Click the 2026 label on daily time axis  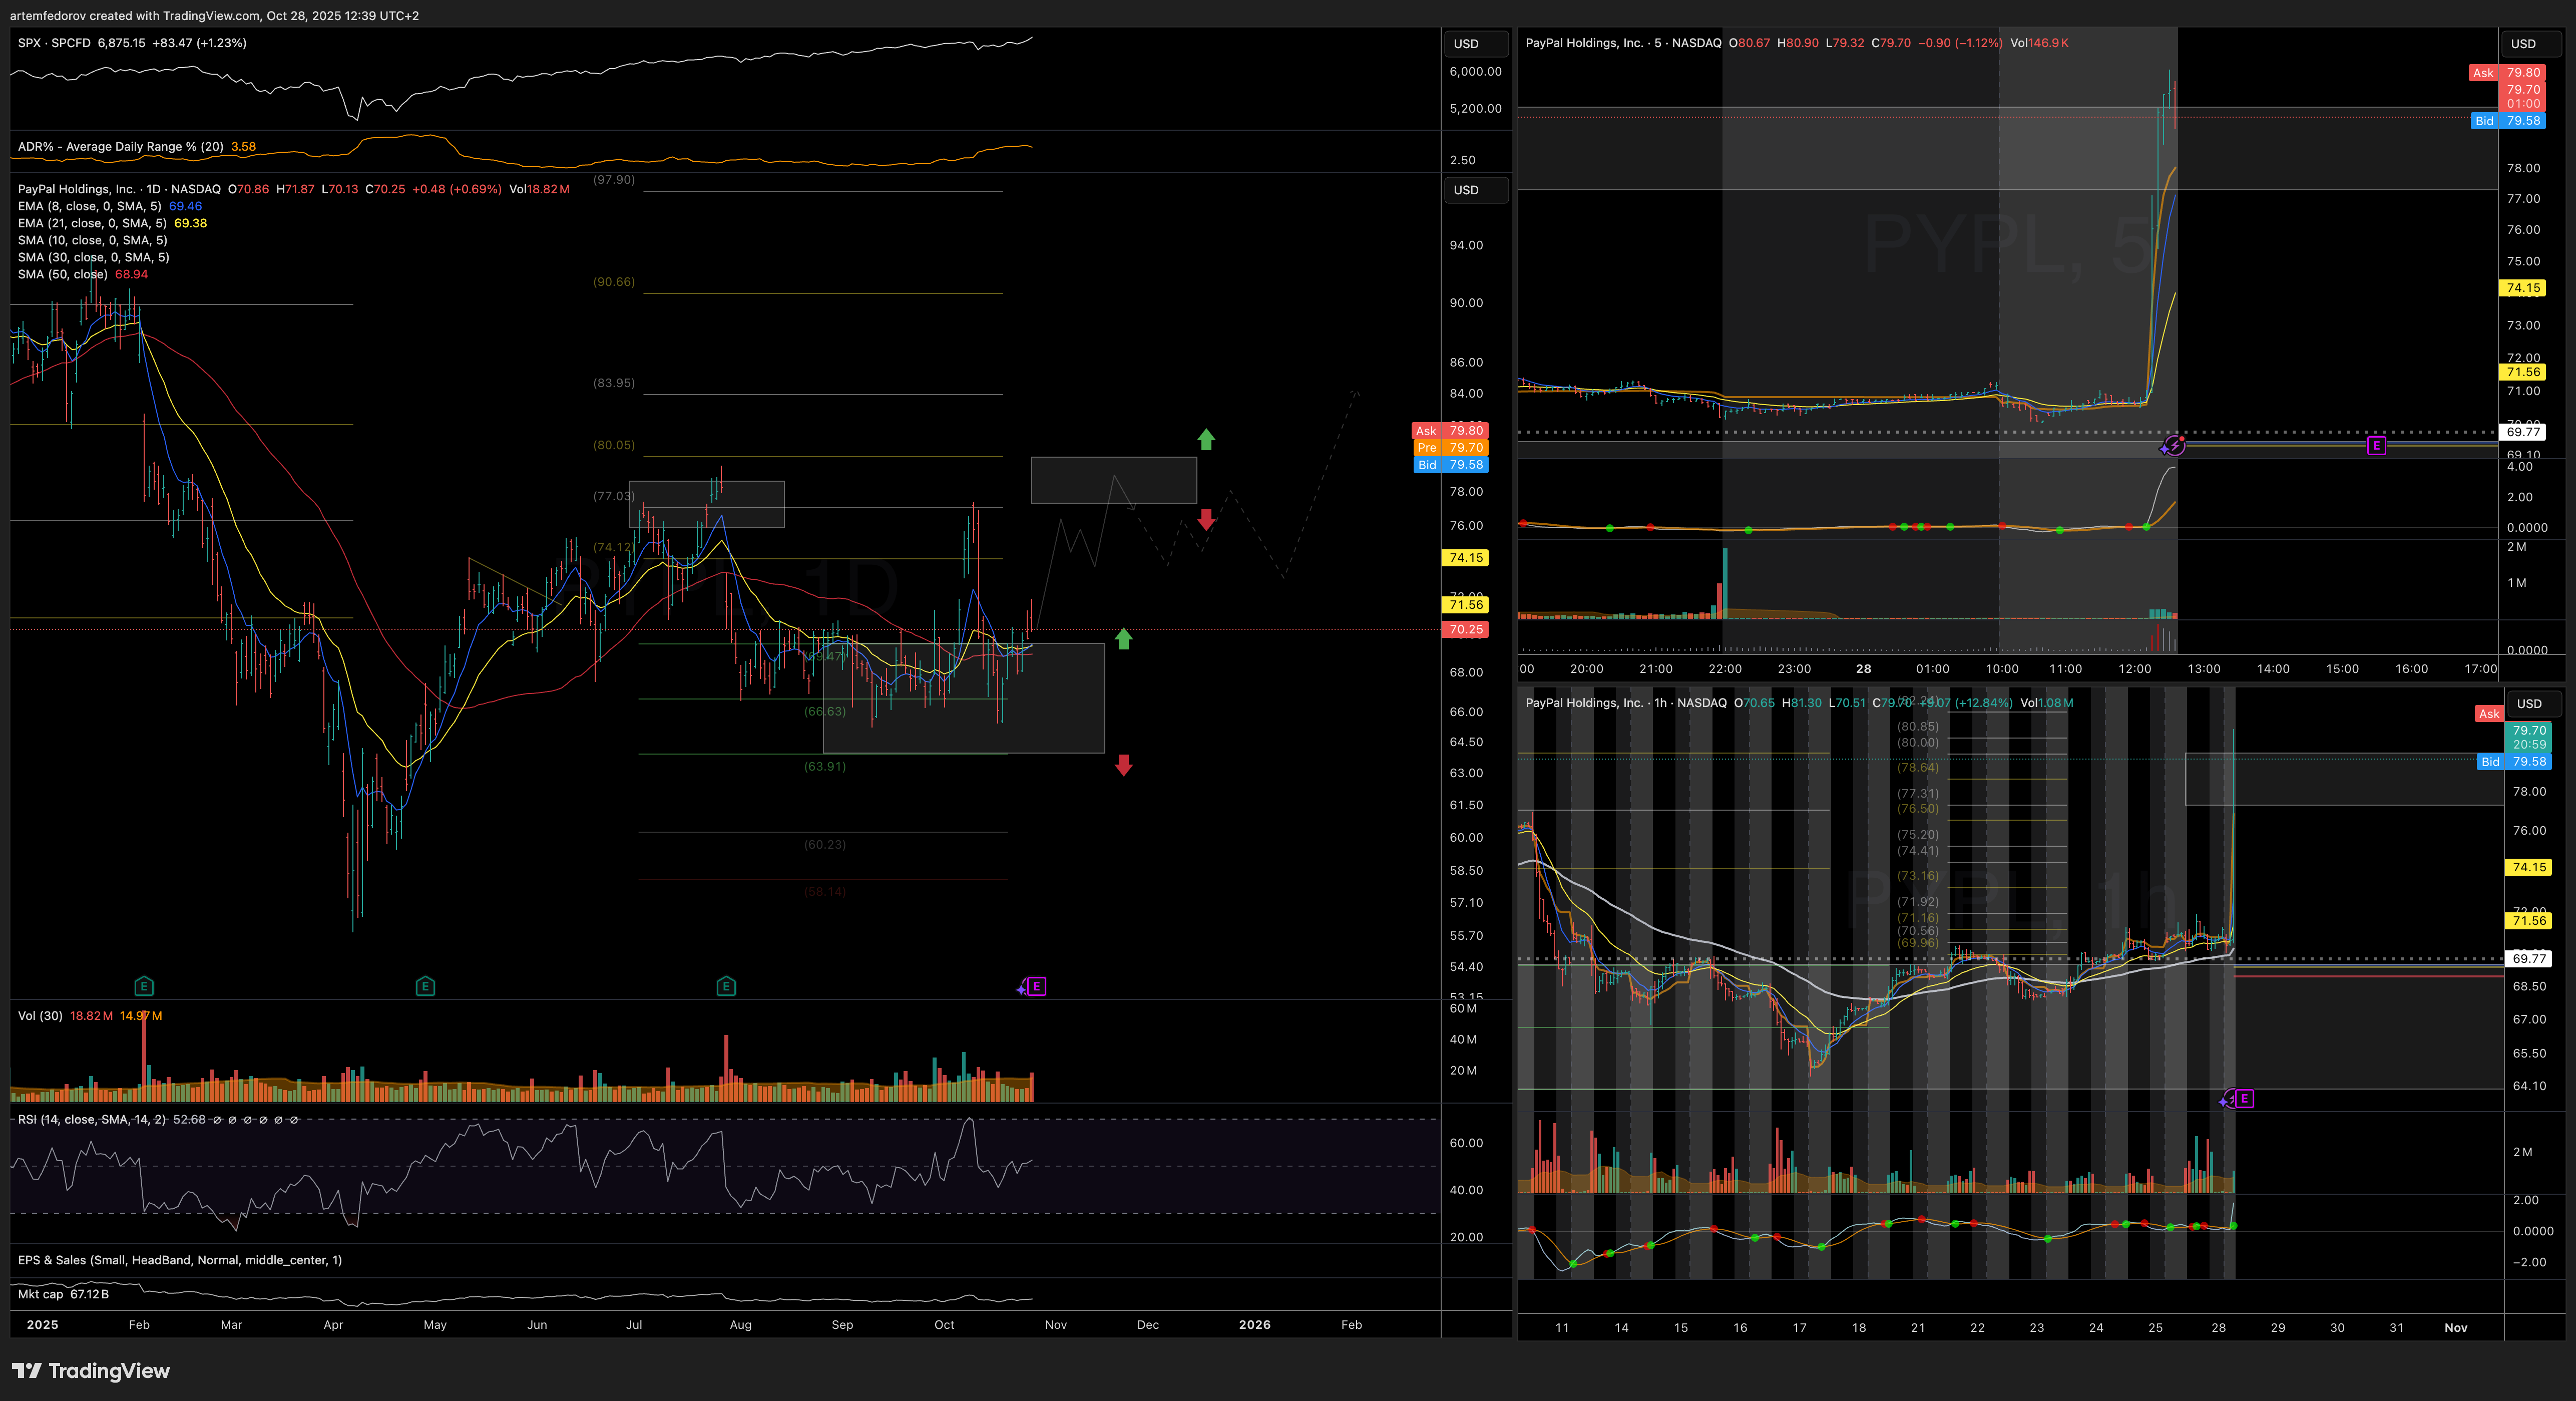point(1254,1324)
